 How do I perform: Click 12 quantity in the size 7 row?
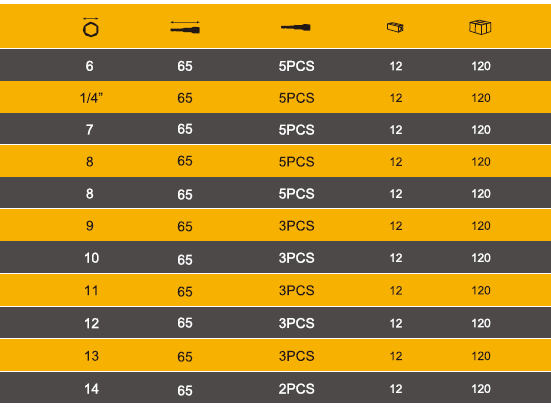(x=396, y=130)
